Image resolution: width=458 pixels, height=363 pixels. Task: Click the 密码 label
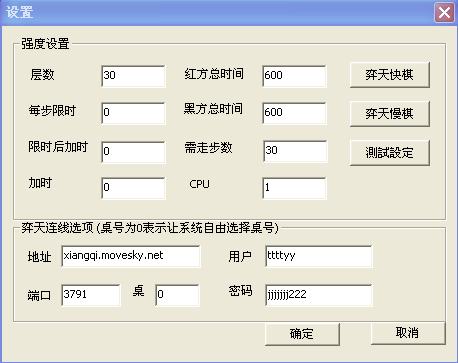pyautogui.click(x=240, y=291)
